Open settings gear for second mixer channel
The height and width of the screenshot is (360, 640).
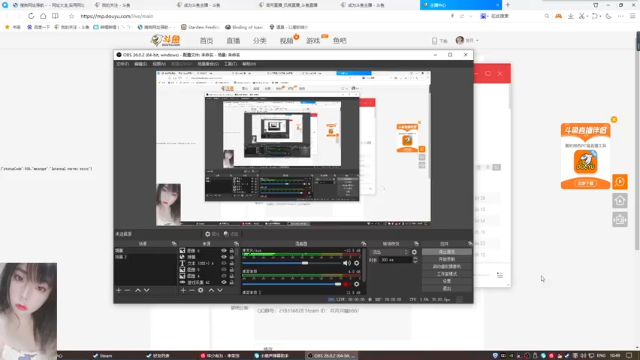(x=357, y=284)
